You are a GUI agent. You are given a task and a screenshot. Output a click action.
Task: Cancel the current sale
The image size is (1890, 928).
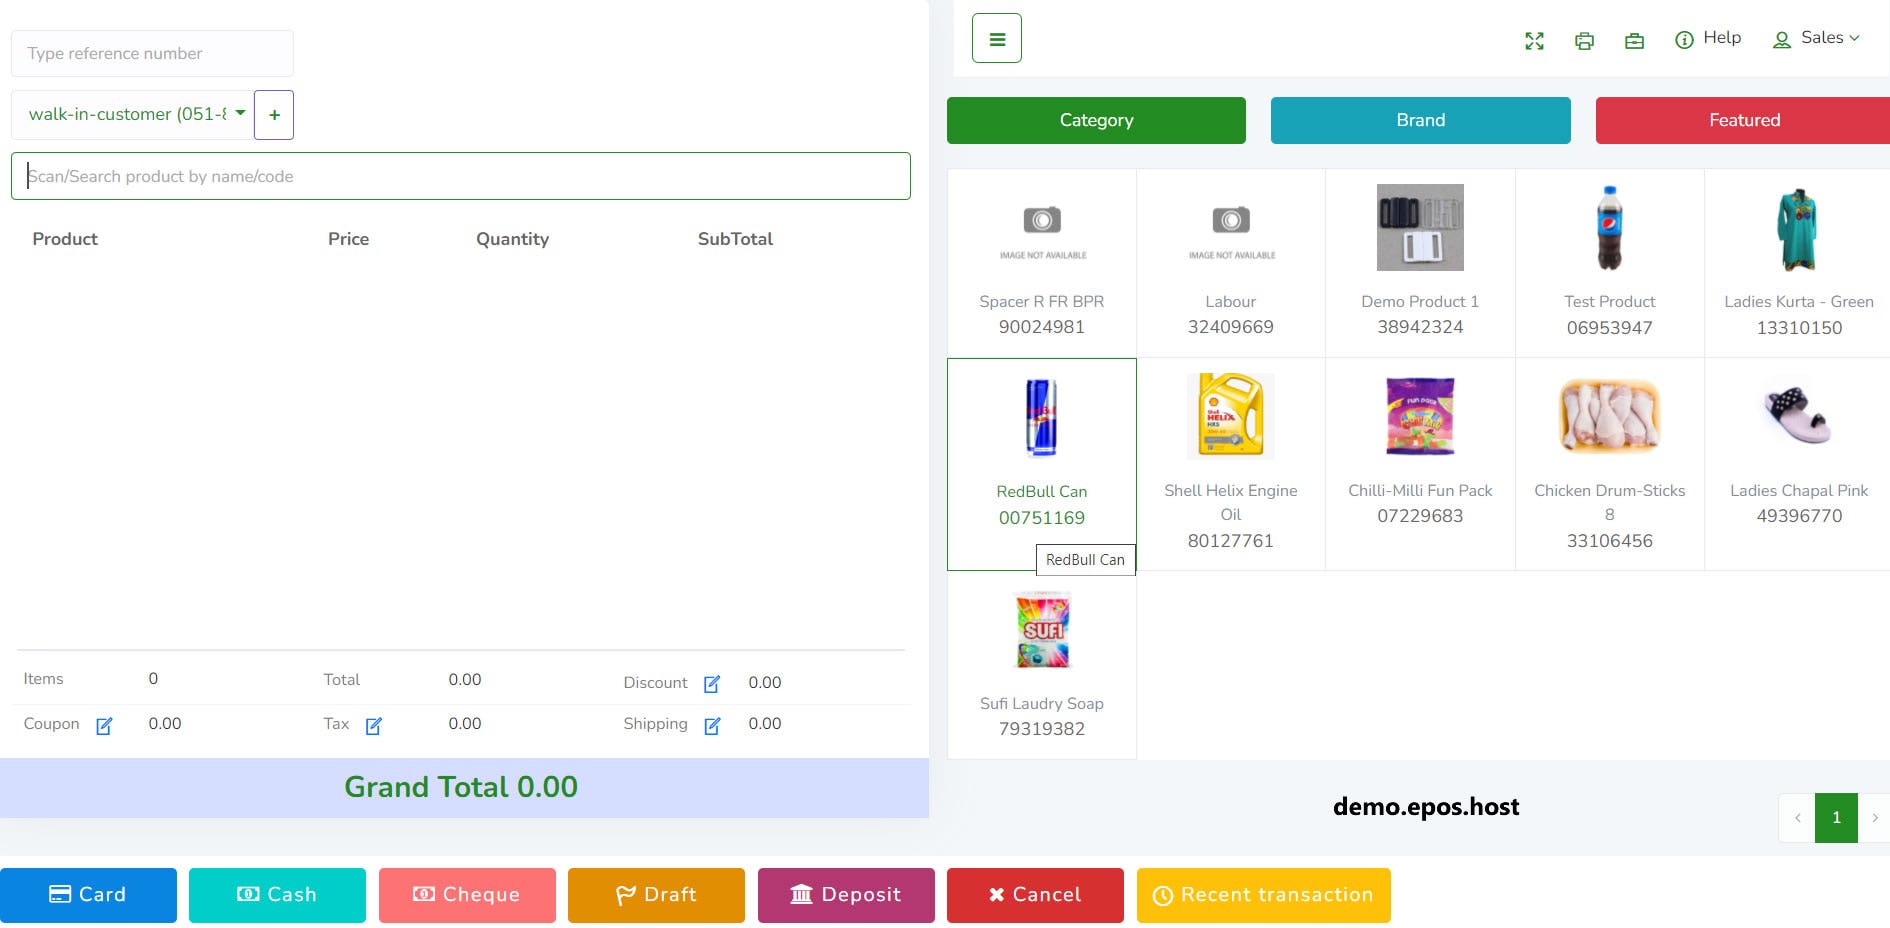pyautogui.click(x=1035, y=895)
